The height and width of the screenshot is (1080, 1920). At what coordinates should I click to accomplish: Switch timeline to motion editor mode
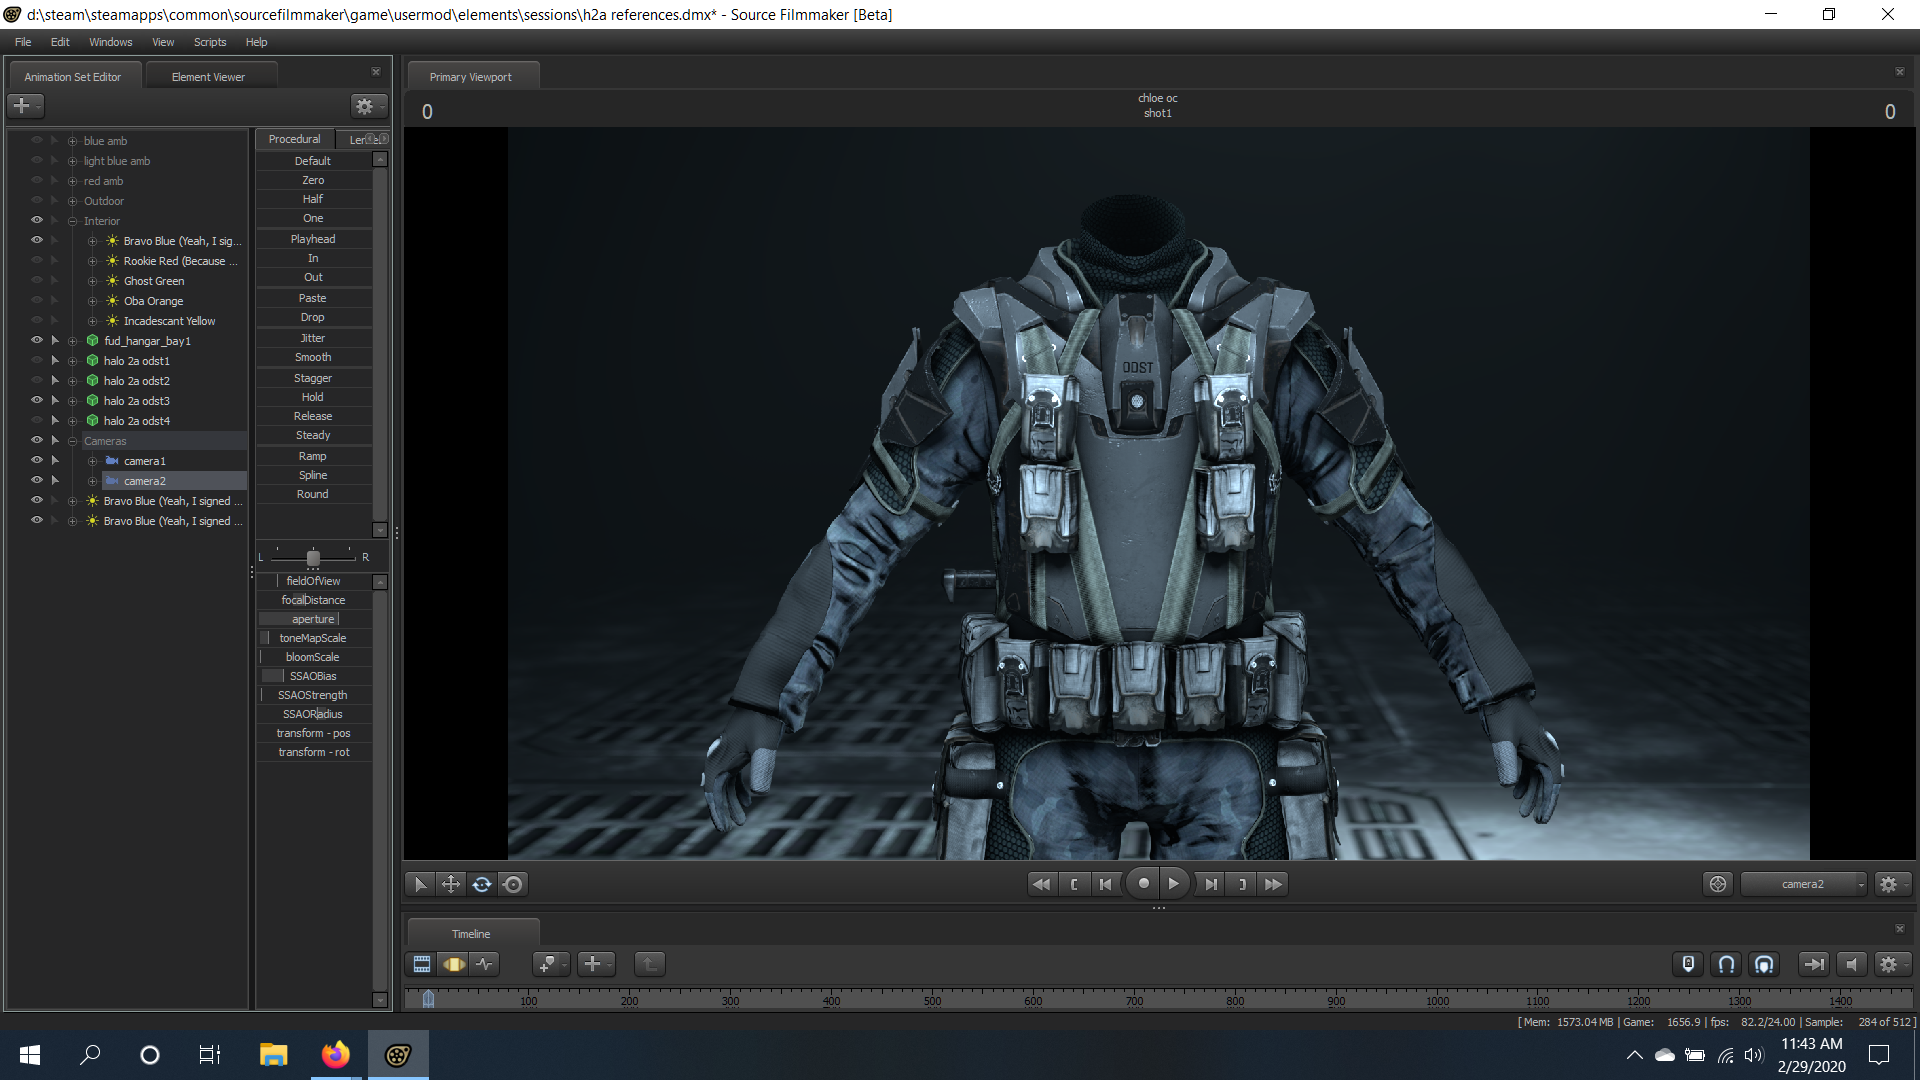tap(454, 964)
